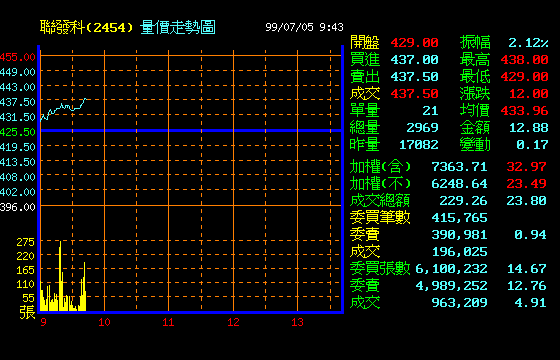Select the 455.00 upper limit price label
The image size is (560, 360).
[x=18, y=57]
